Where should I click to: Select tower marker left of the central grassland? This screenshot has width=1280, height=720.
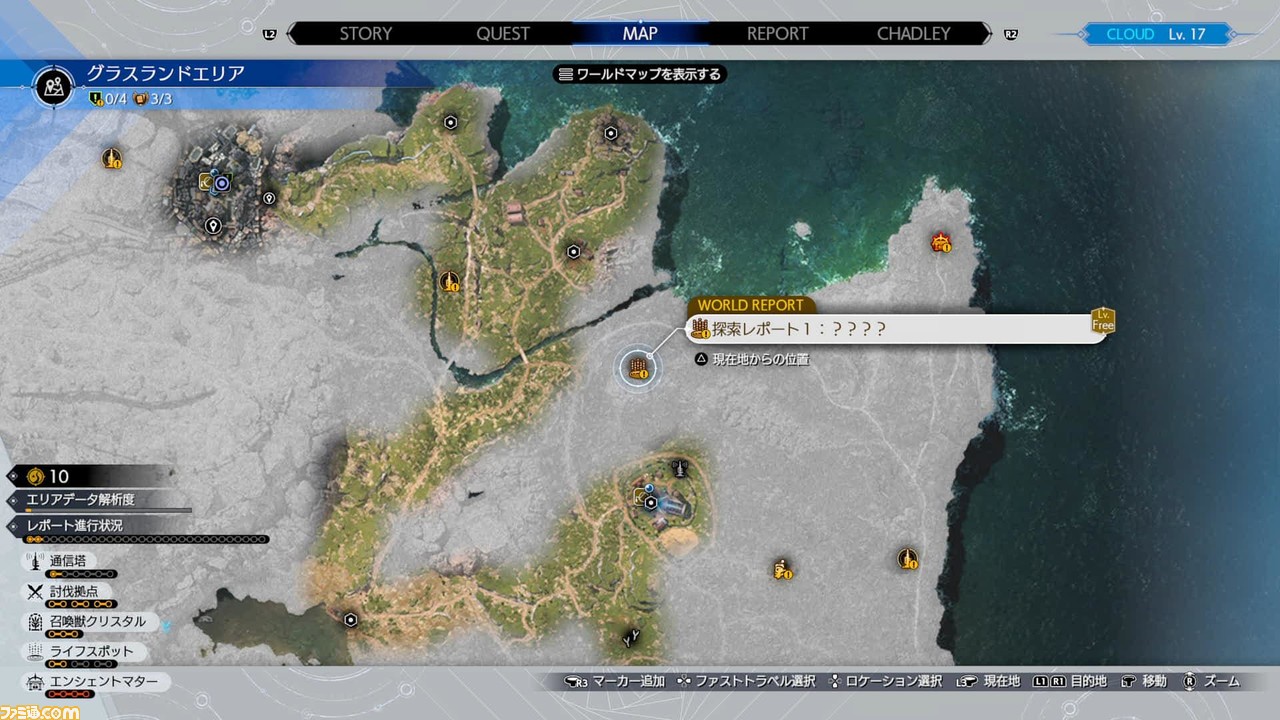(450, 282)
